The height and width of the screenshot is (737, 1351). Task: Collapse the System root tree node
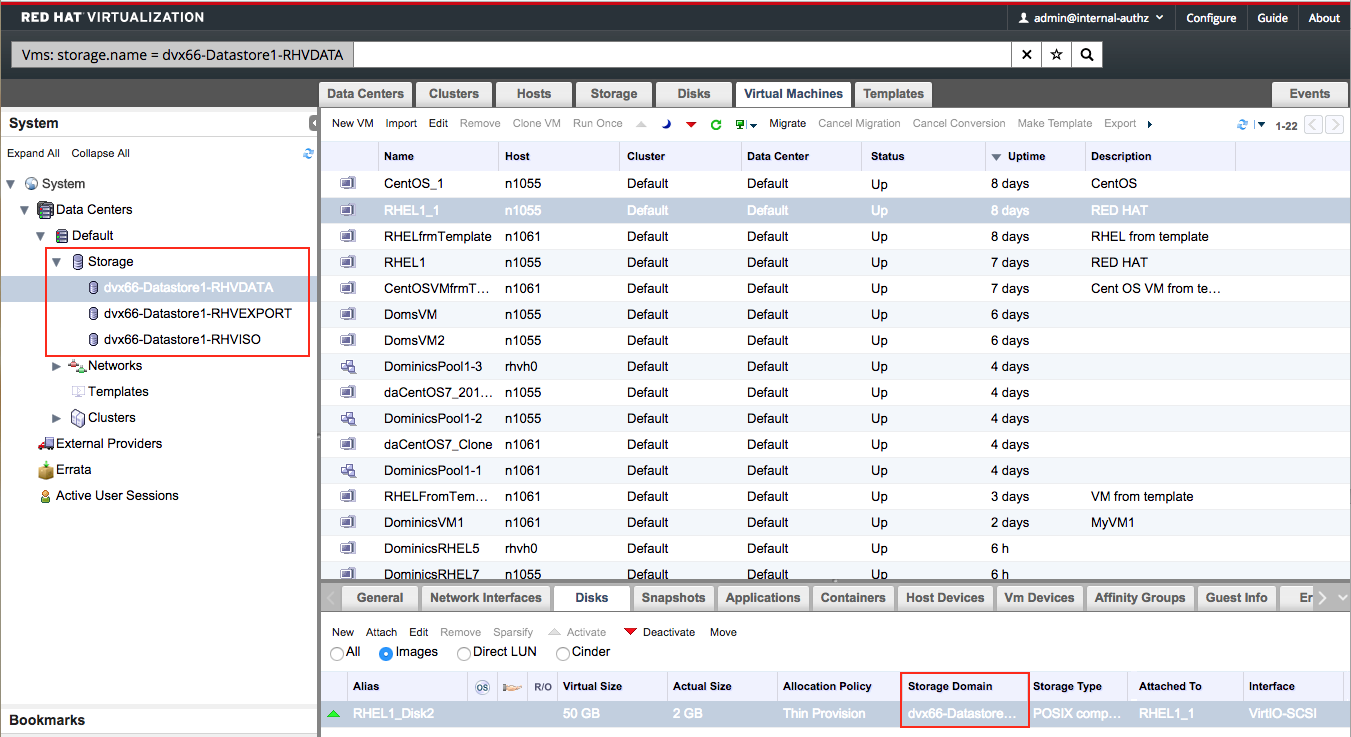11,184
